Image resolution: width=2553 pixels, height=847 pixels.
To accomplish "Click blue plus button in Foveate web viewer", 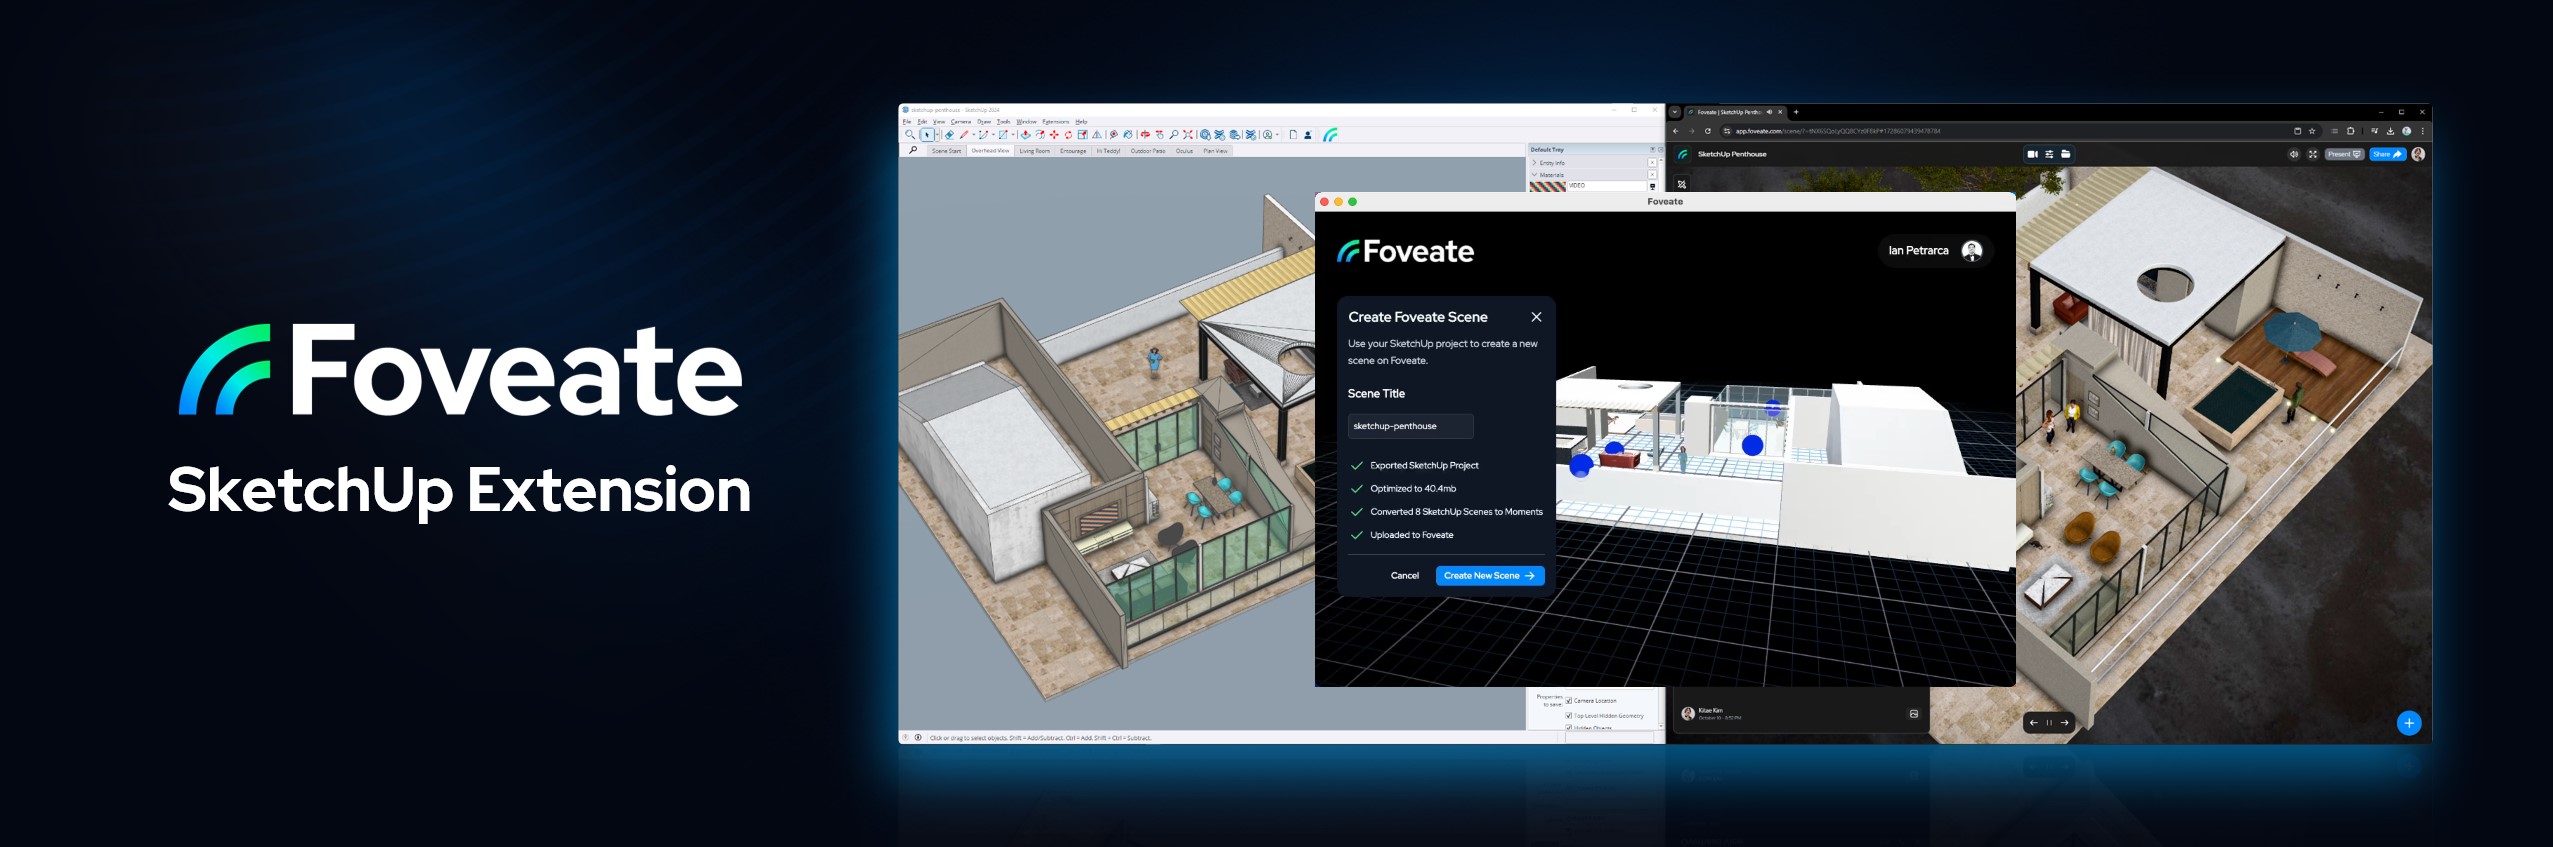I will click(x=2409, y=723).
